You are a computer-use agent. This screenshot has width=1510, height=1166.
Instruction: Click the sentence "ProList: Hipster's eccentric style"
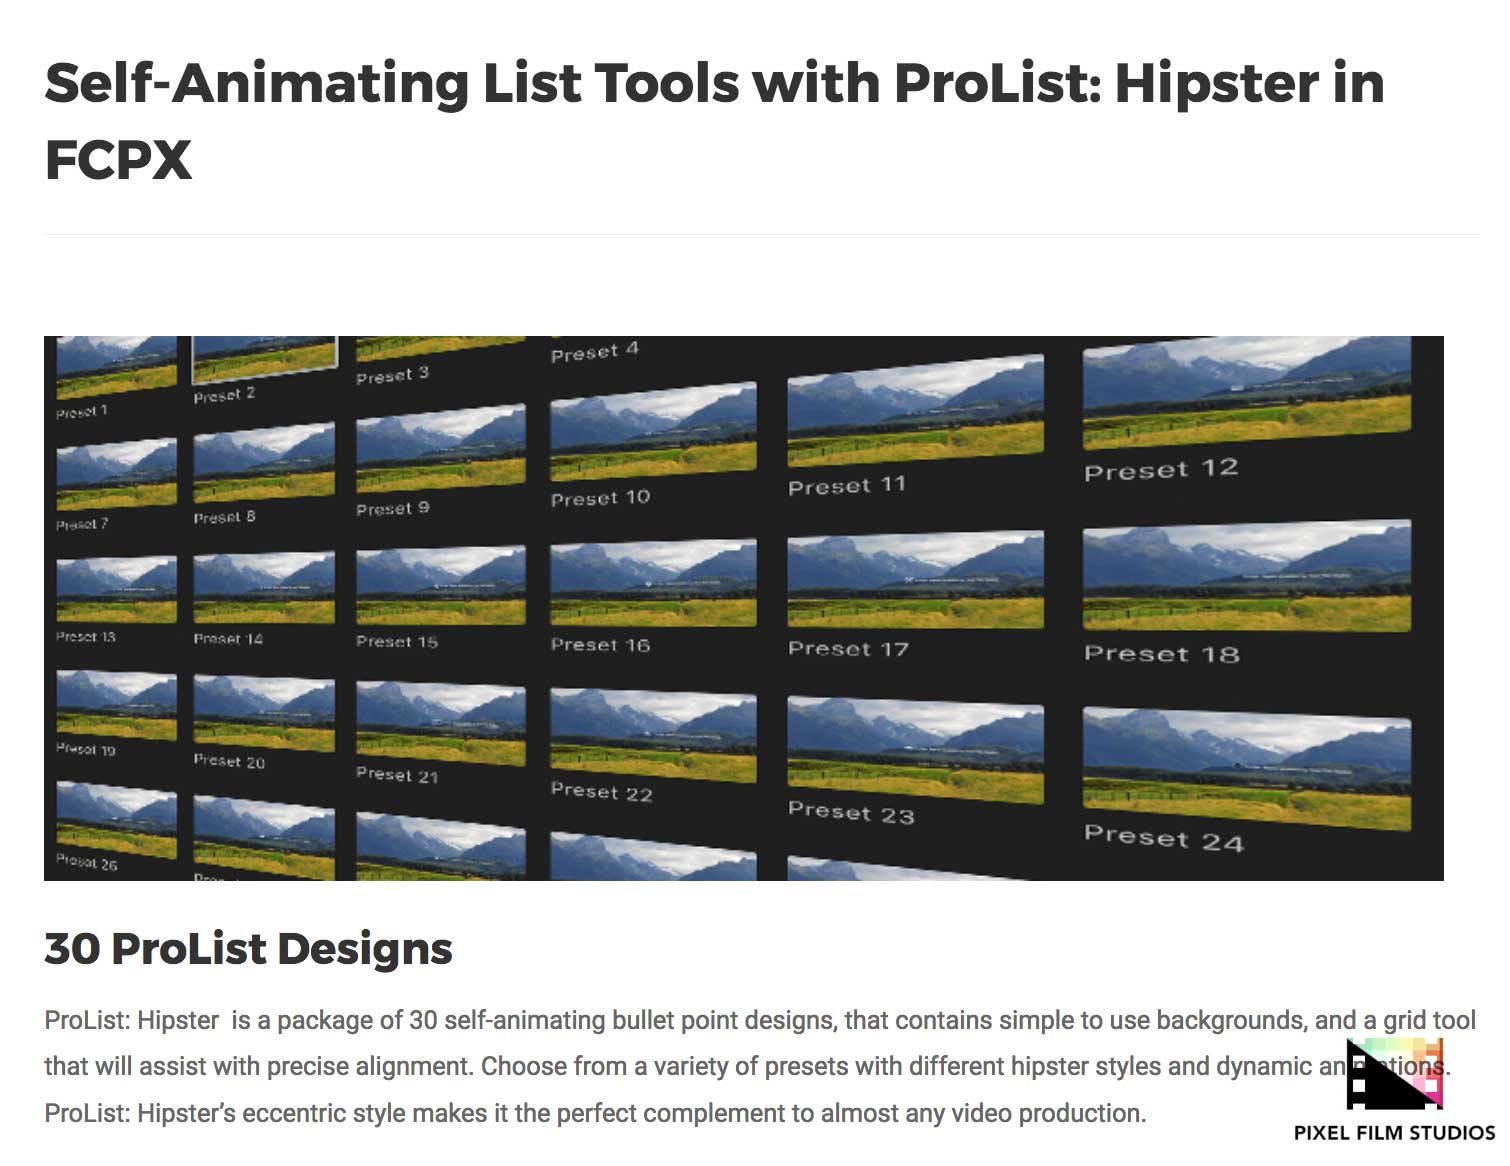click(x=595, y=1113)
